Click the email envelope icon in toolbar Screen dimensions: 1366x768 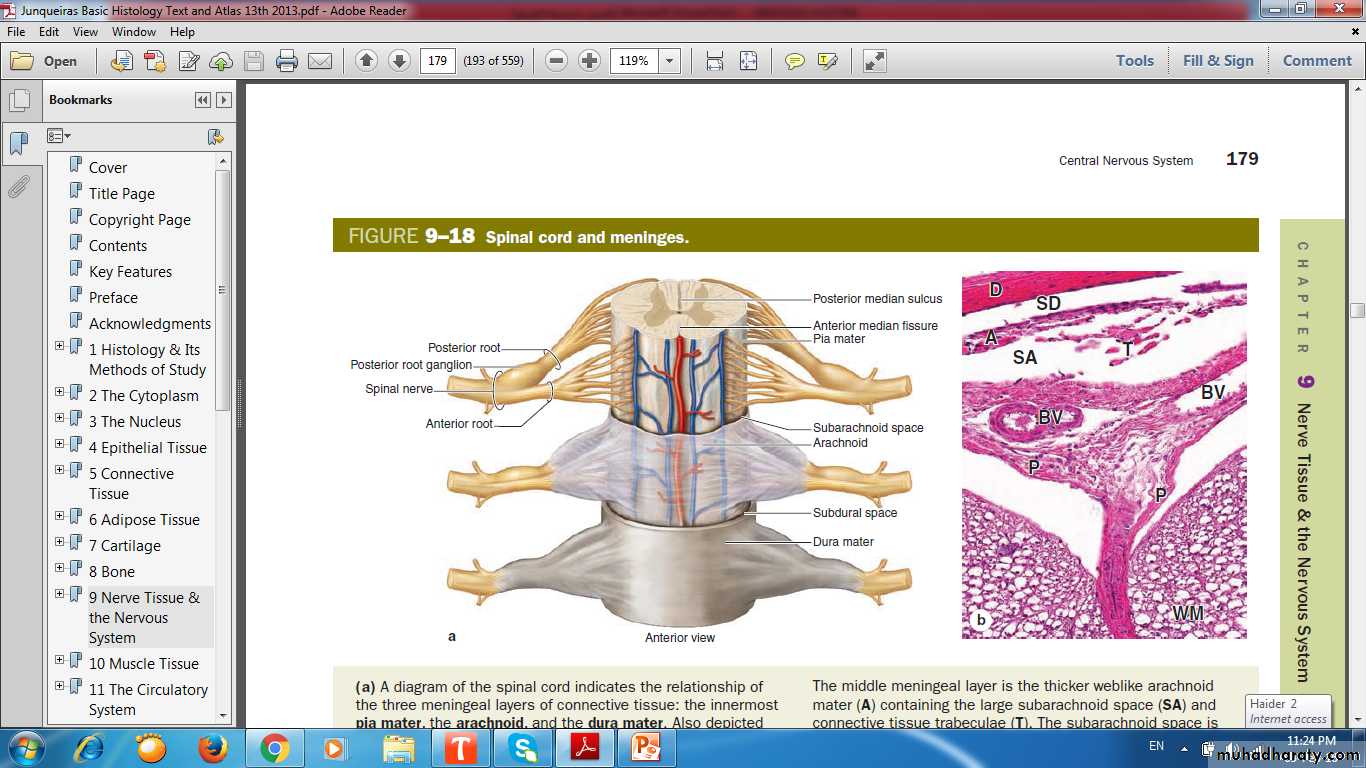(x=320, y=61)
